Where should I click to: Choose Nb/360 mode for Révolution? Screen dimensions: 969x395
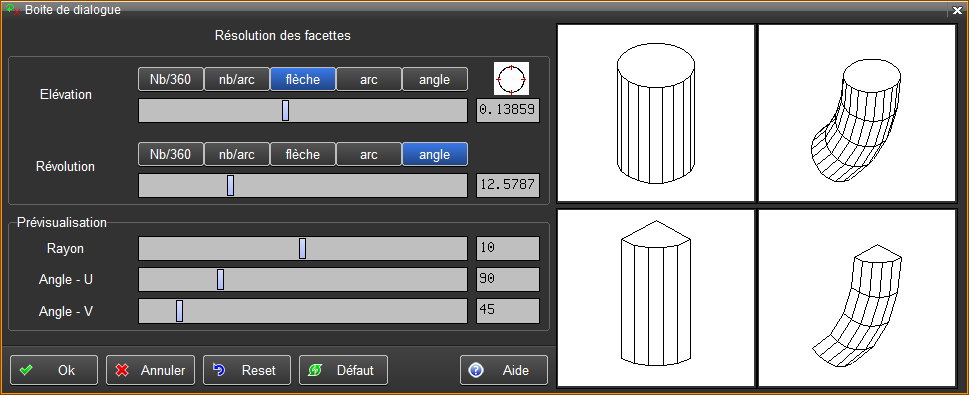[x=171, y=155]
